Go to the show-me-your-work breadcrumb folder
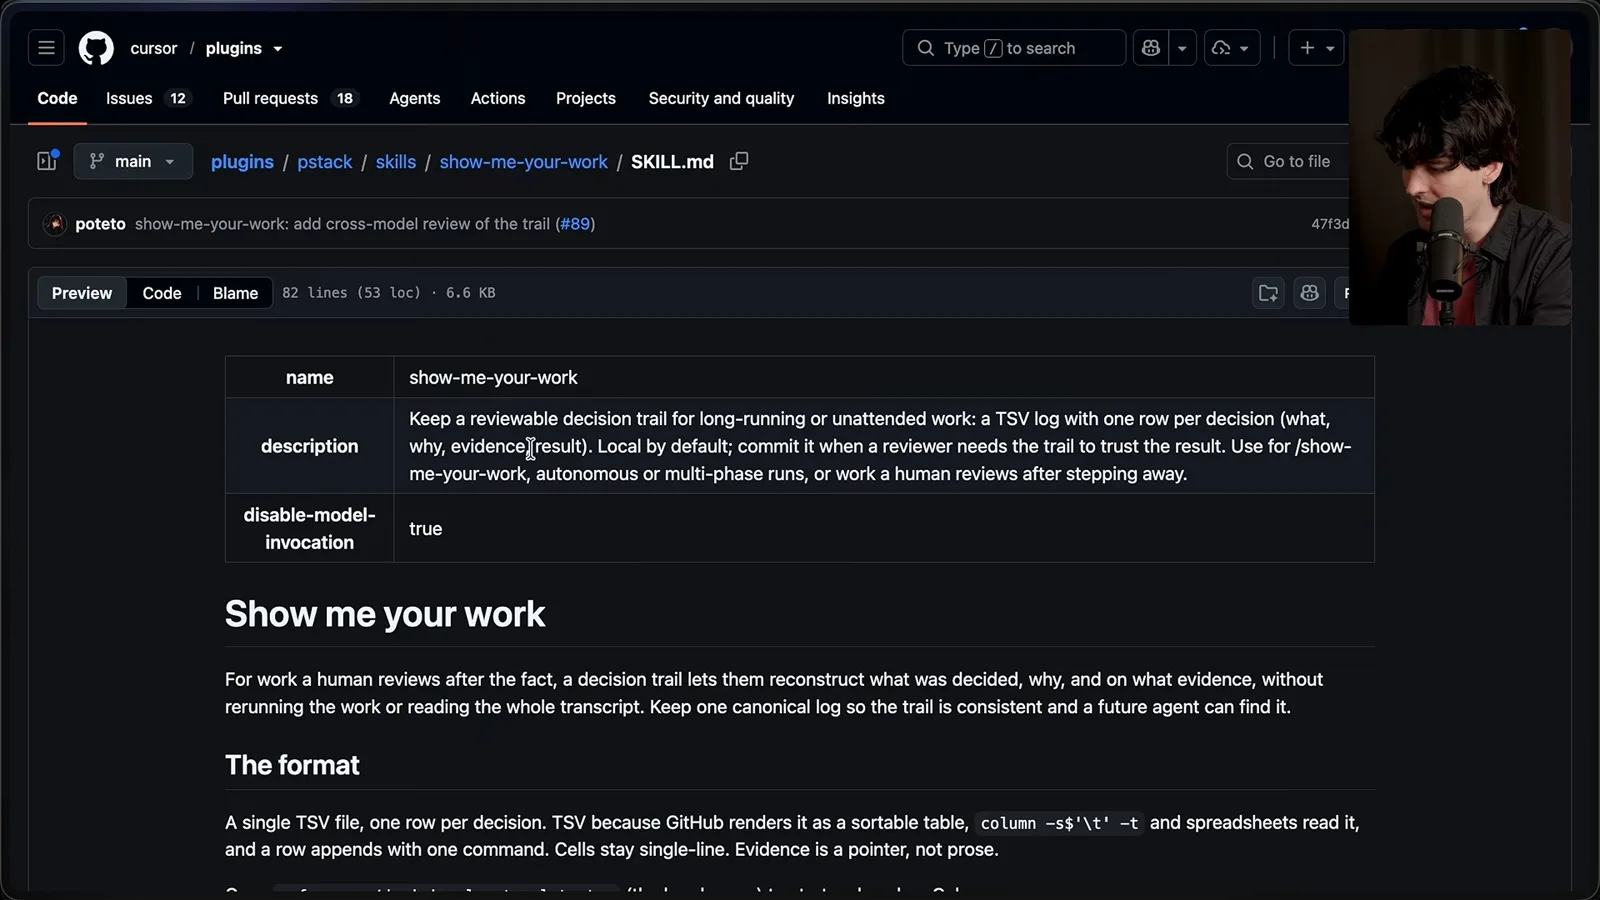 coord(523,162)
